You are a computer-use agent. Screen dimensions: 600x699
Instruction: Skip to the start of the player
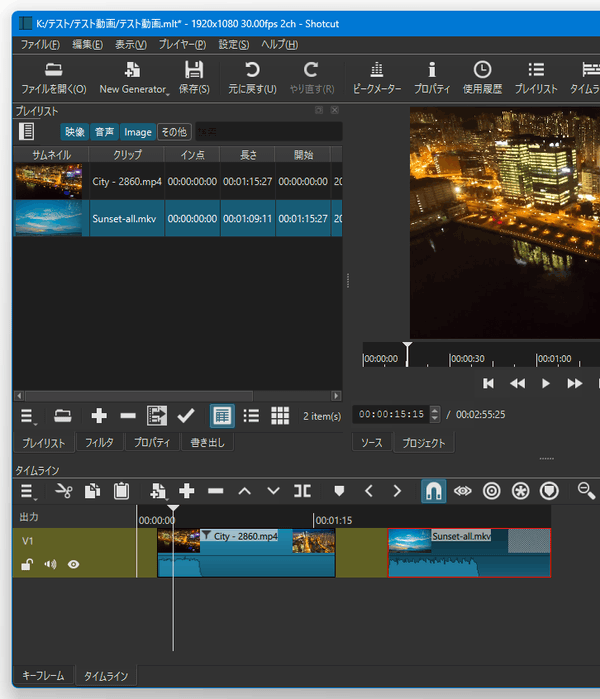[x=489, y=383]
